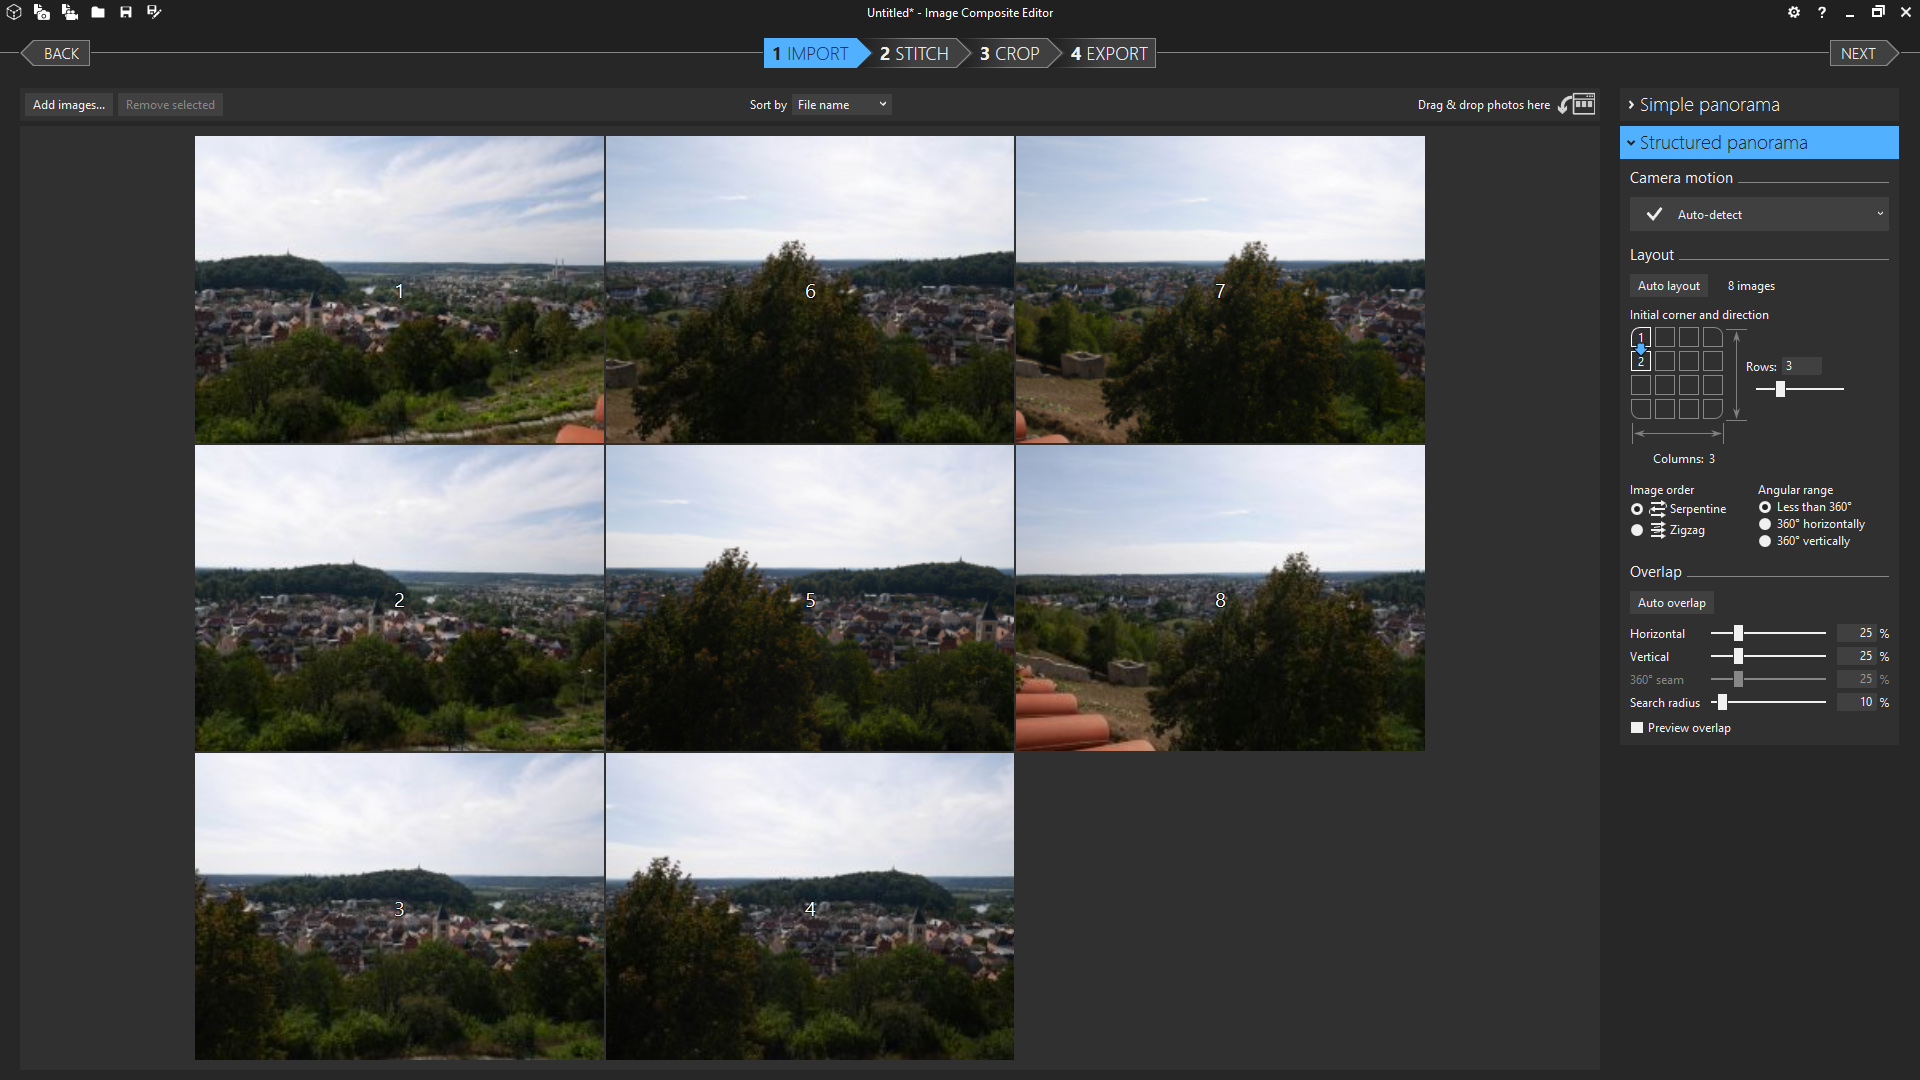Apply Auto overlap

tap(1670, 602)
